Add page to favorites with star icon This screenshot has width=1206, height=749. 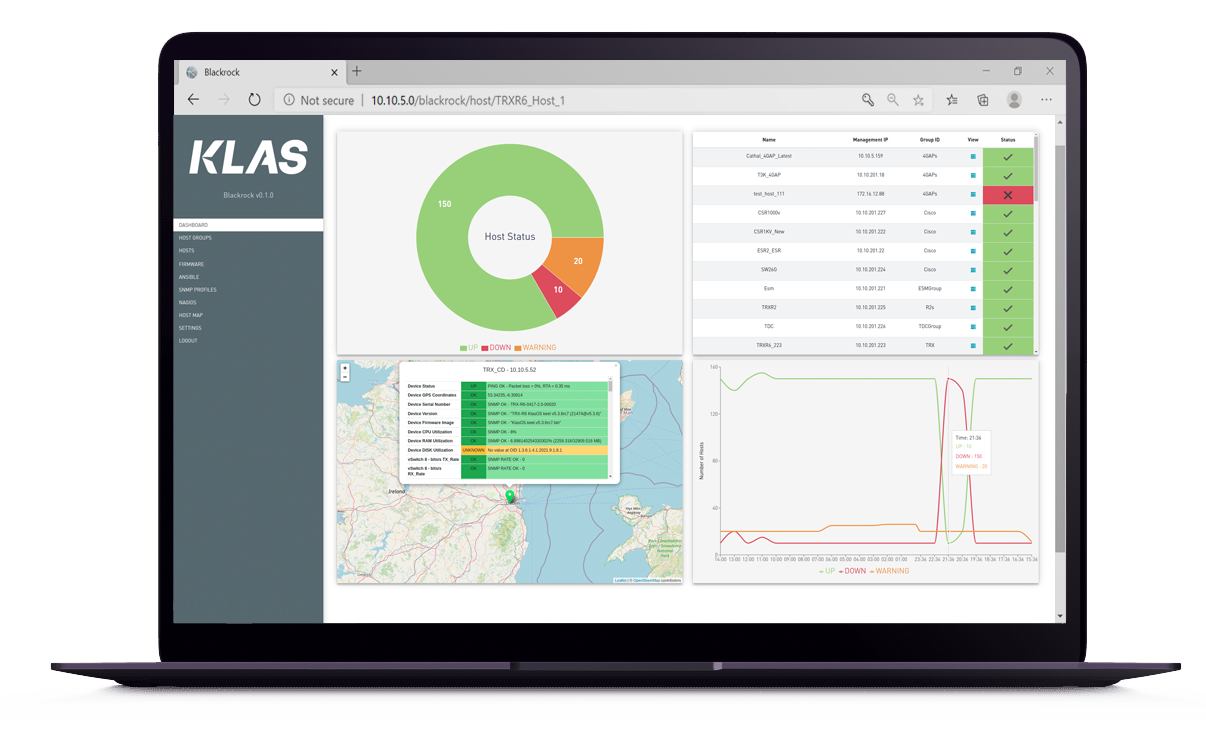coord(918,100)
